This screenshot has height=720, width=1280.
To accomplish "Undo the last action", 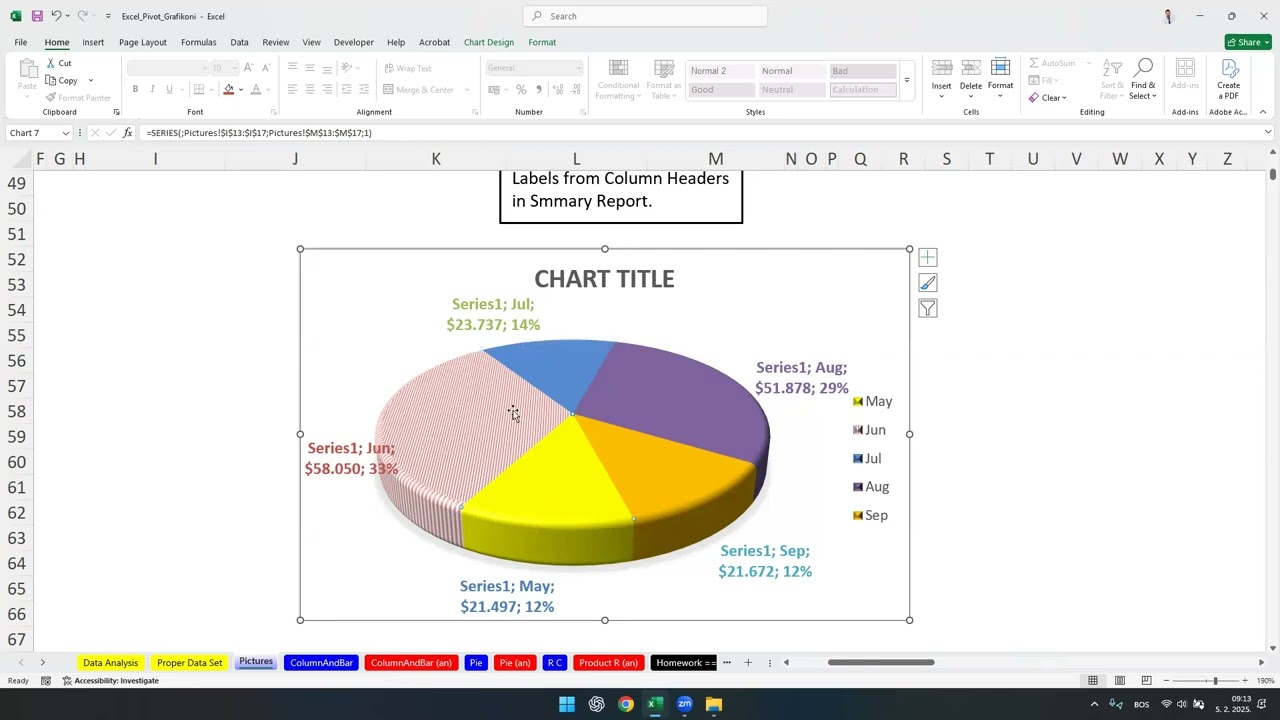I will click(56, 16).
